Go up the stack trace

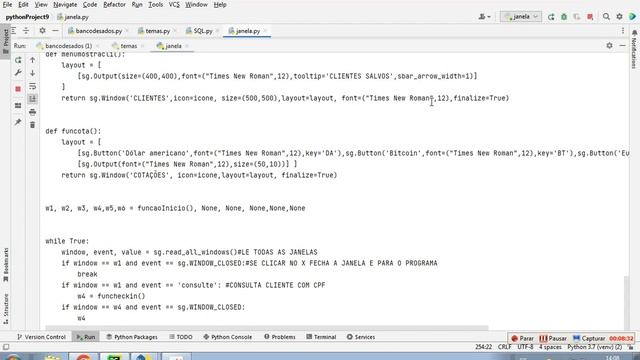pyautogui.click(x=33, y=60)
